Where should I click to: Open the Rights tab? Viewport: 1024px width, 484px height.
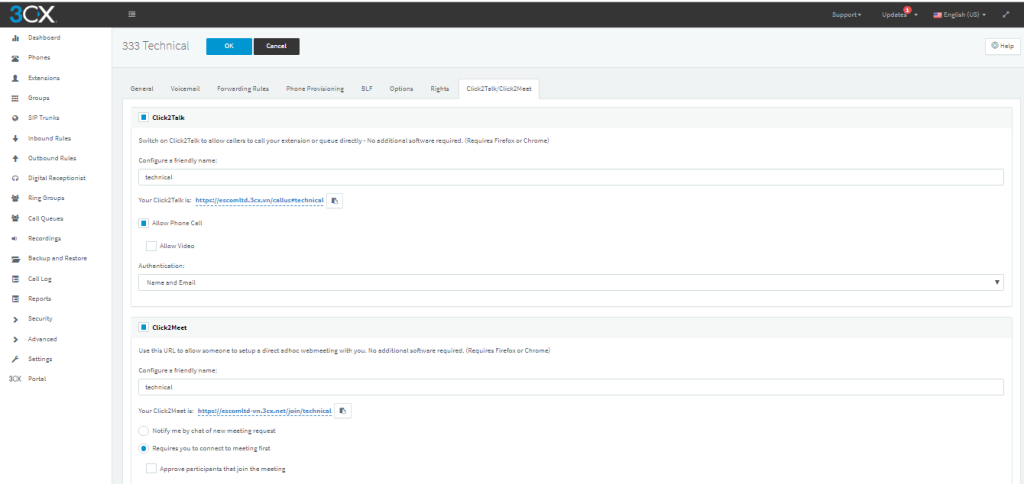440,89
